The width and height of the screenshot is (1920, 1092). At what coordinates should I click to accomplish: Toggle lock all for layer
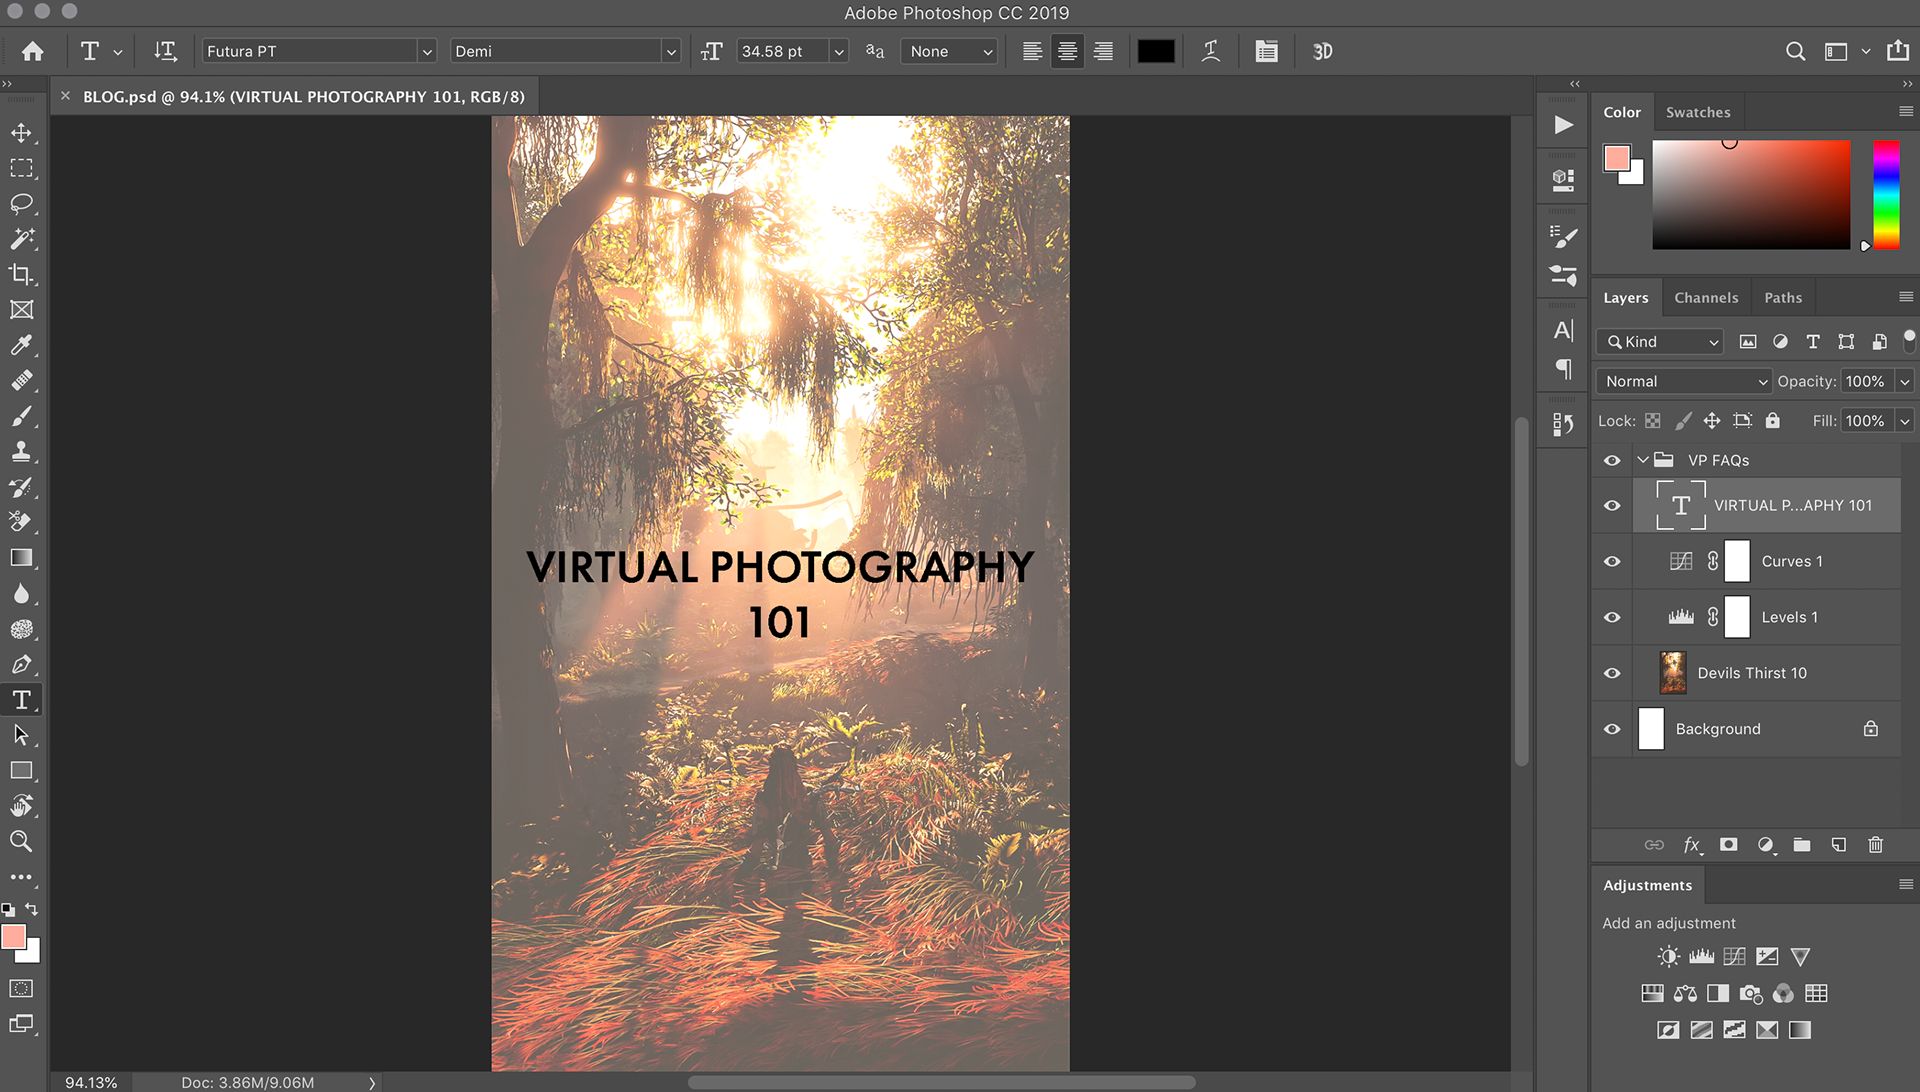[x=1772, y=421]
